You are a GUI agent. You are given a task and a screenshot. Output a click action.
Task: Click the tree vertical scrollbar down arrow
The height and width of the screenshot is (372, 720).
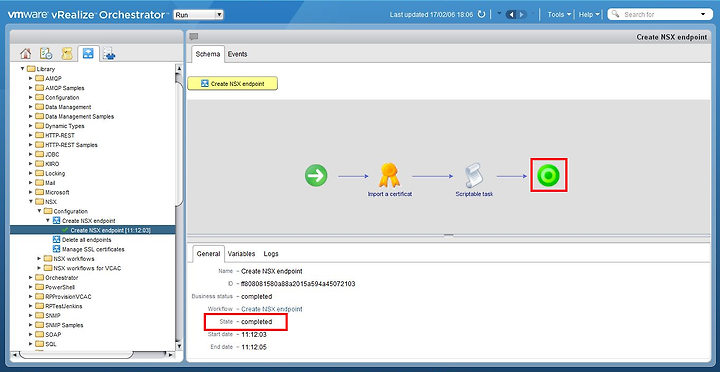tap(179, 346)
